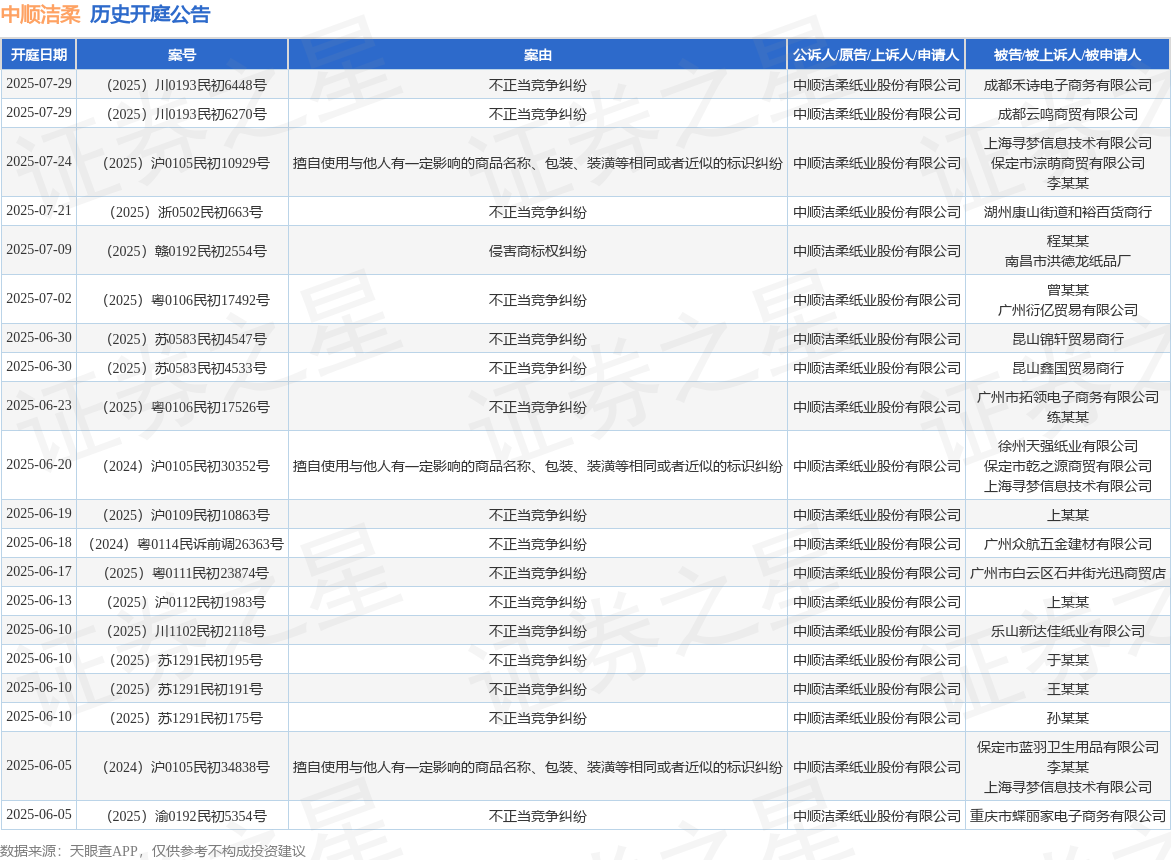This screenshot has width=1171, height=860.
Task: Click the 中顺洁柔 title text
Action: 41,14
